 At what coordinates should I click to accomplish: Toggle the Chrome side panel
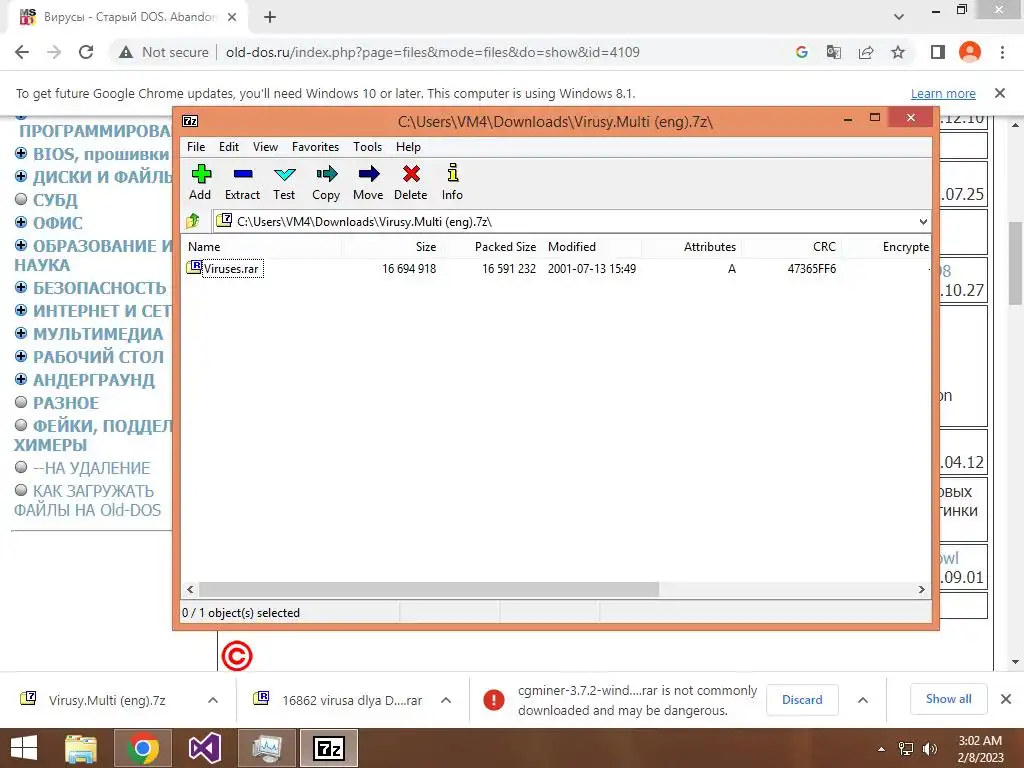tap(938, 52)
